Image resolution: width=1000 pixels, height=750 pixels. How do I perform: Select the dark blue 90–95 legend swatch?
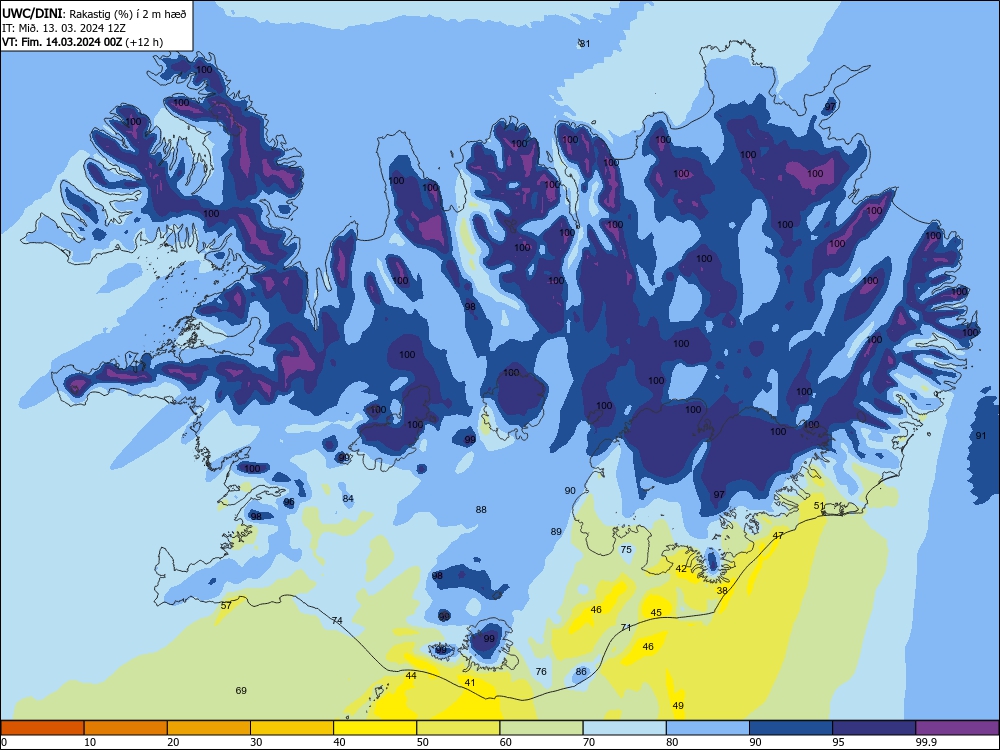pyautogui.click(x=791, y=728)
